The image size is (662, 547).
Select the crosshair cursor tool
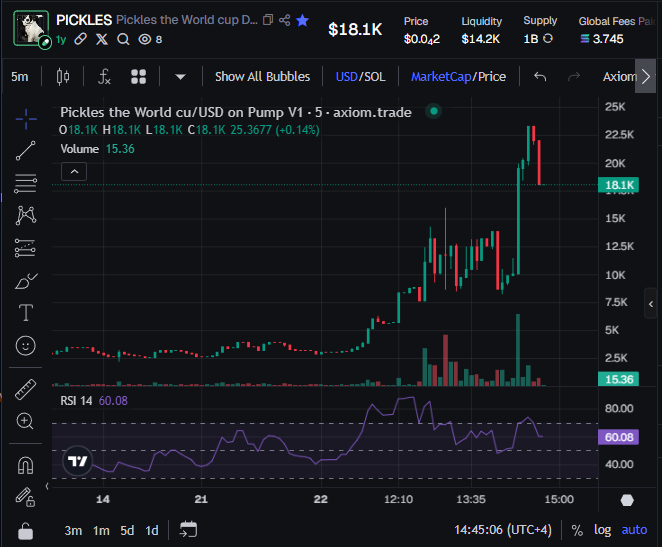coord(26,119)
